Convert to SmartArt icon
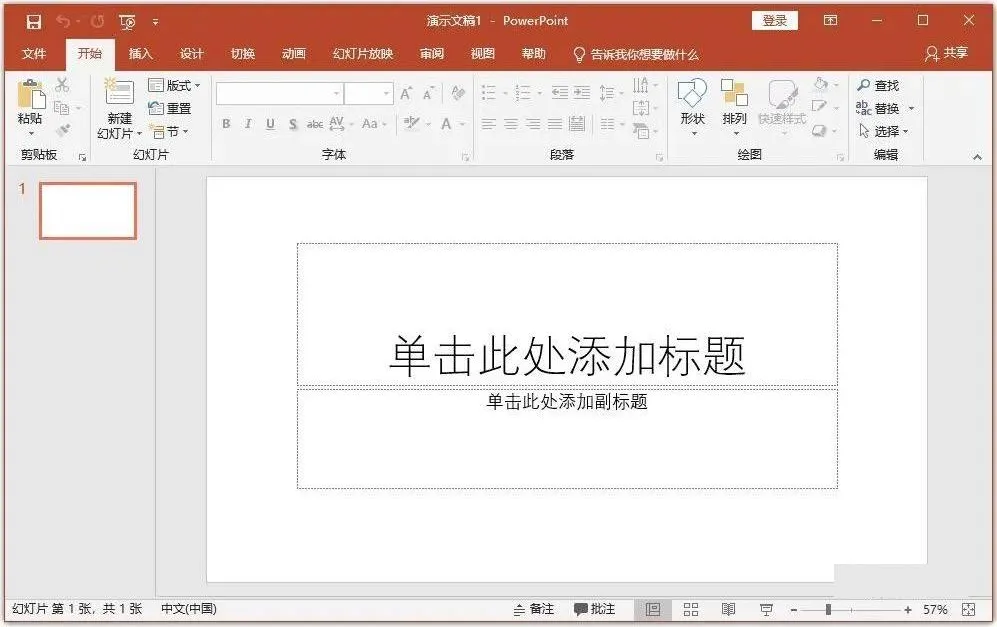Viewport: 997px width, 627px height. (641, 131)
